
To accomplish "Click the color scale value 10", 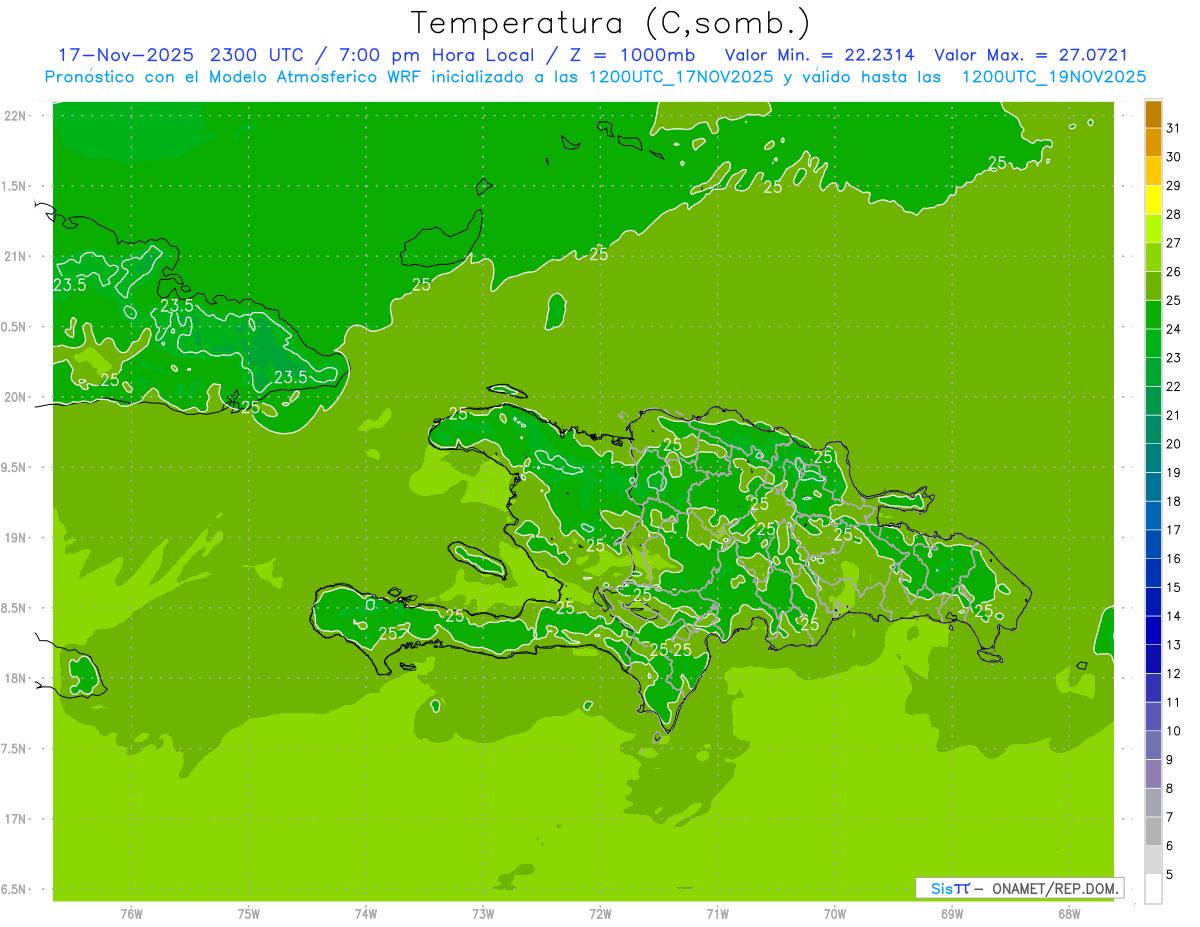I will (x=1173, y=731).
